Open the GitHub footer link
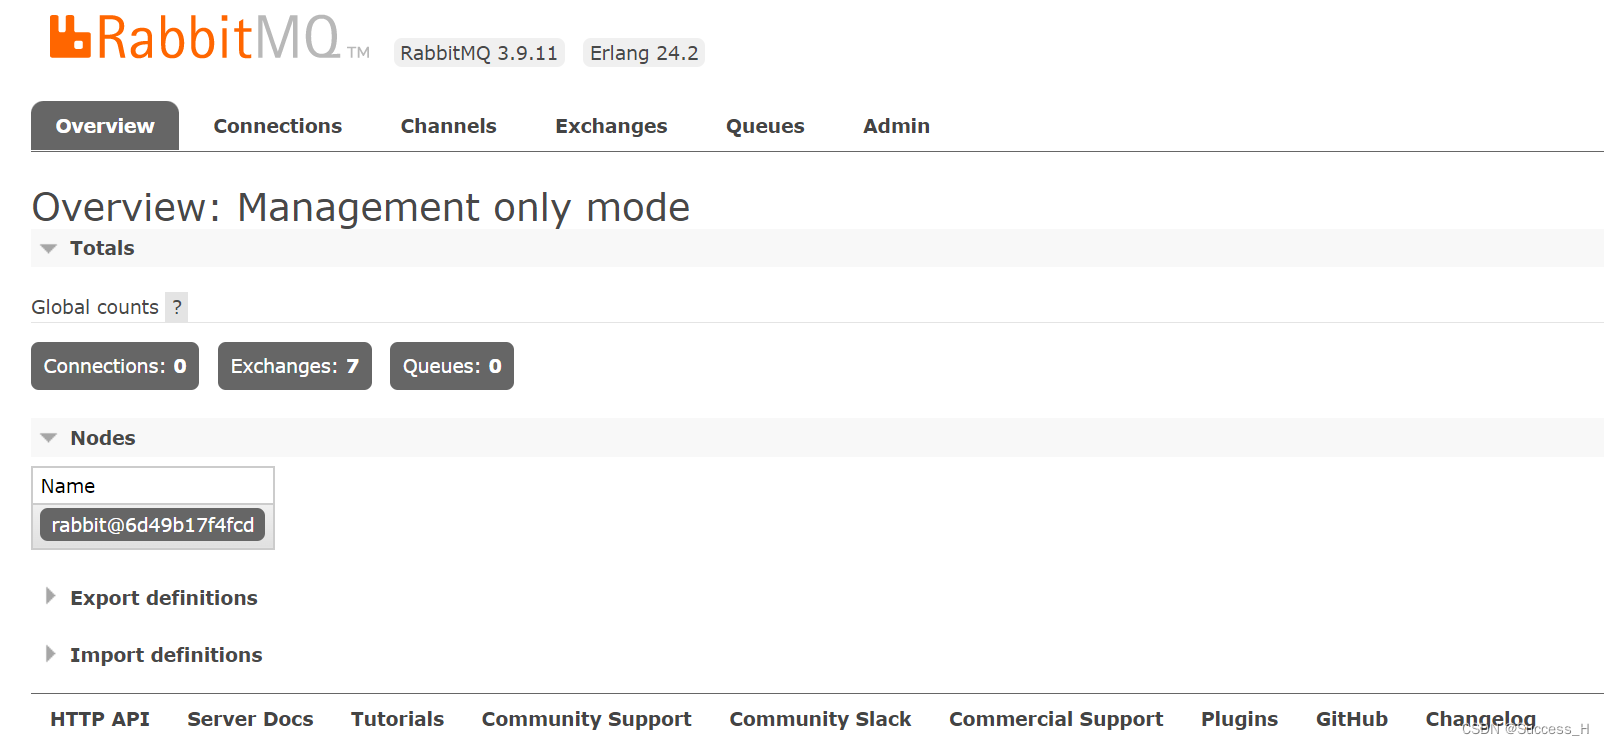This screenshot has height=745, width=1604. (1351, 719)
